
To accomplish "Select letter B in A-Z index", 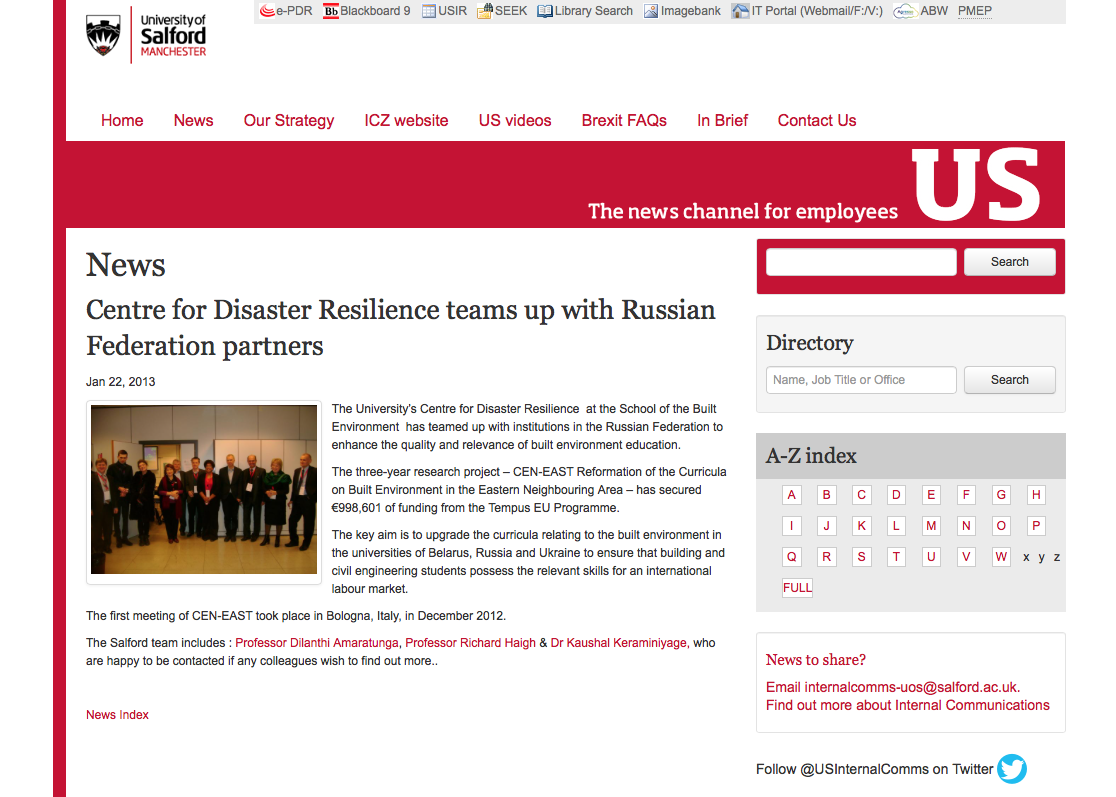I will [826, 495].
